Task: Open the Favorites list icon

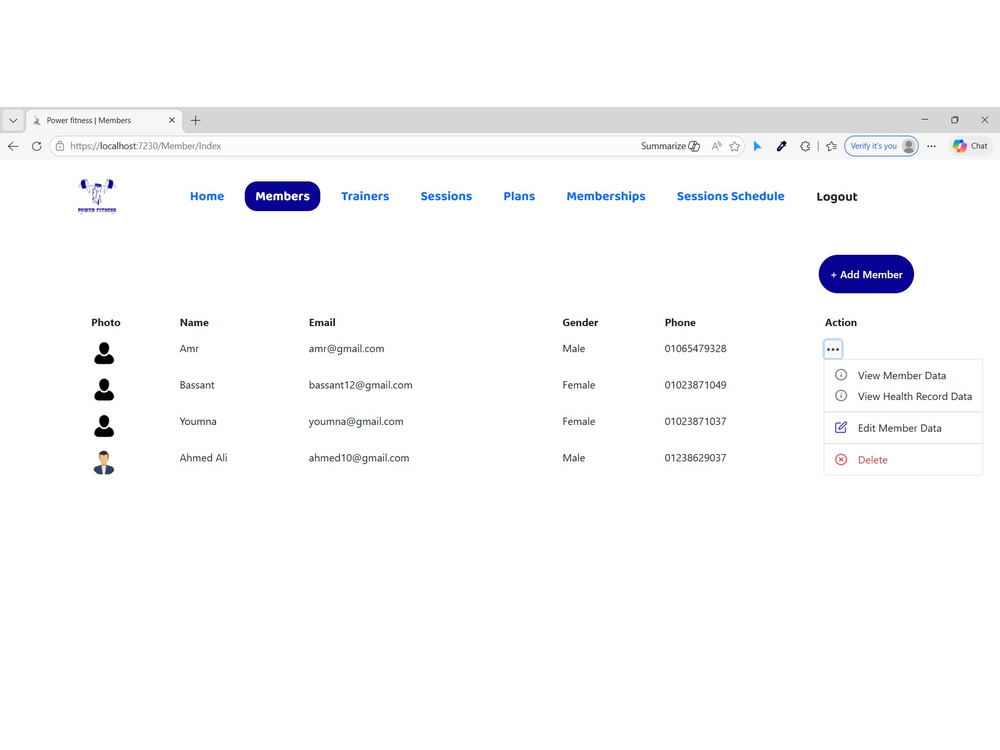Action: click(x=831, y=146)
